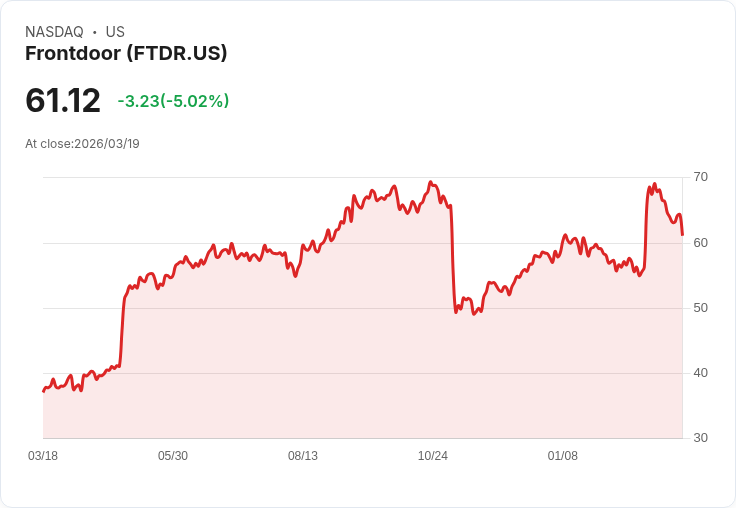Click the 30 y-axis label
The width and height of the screenshot is (736, 508).
700,438
